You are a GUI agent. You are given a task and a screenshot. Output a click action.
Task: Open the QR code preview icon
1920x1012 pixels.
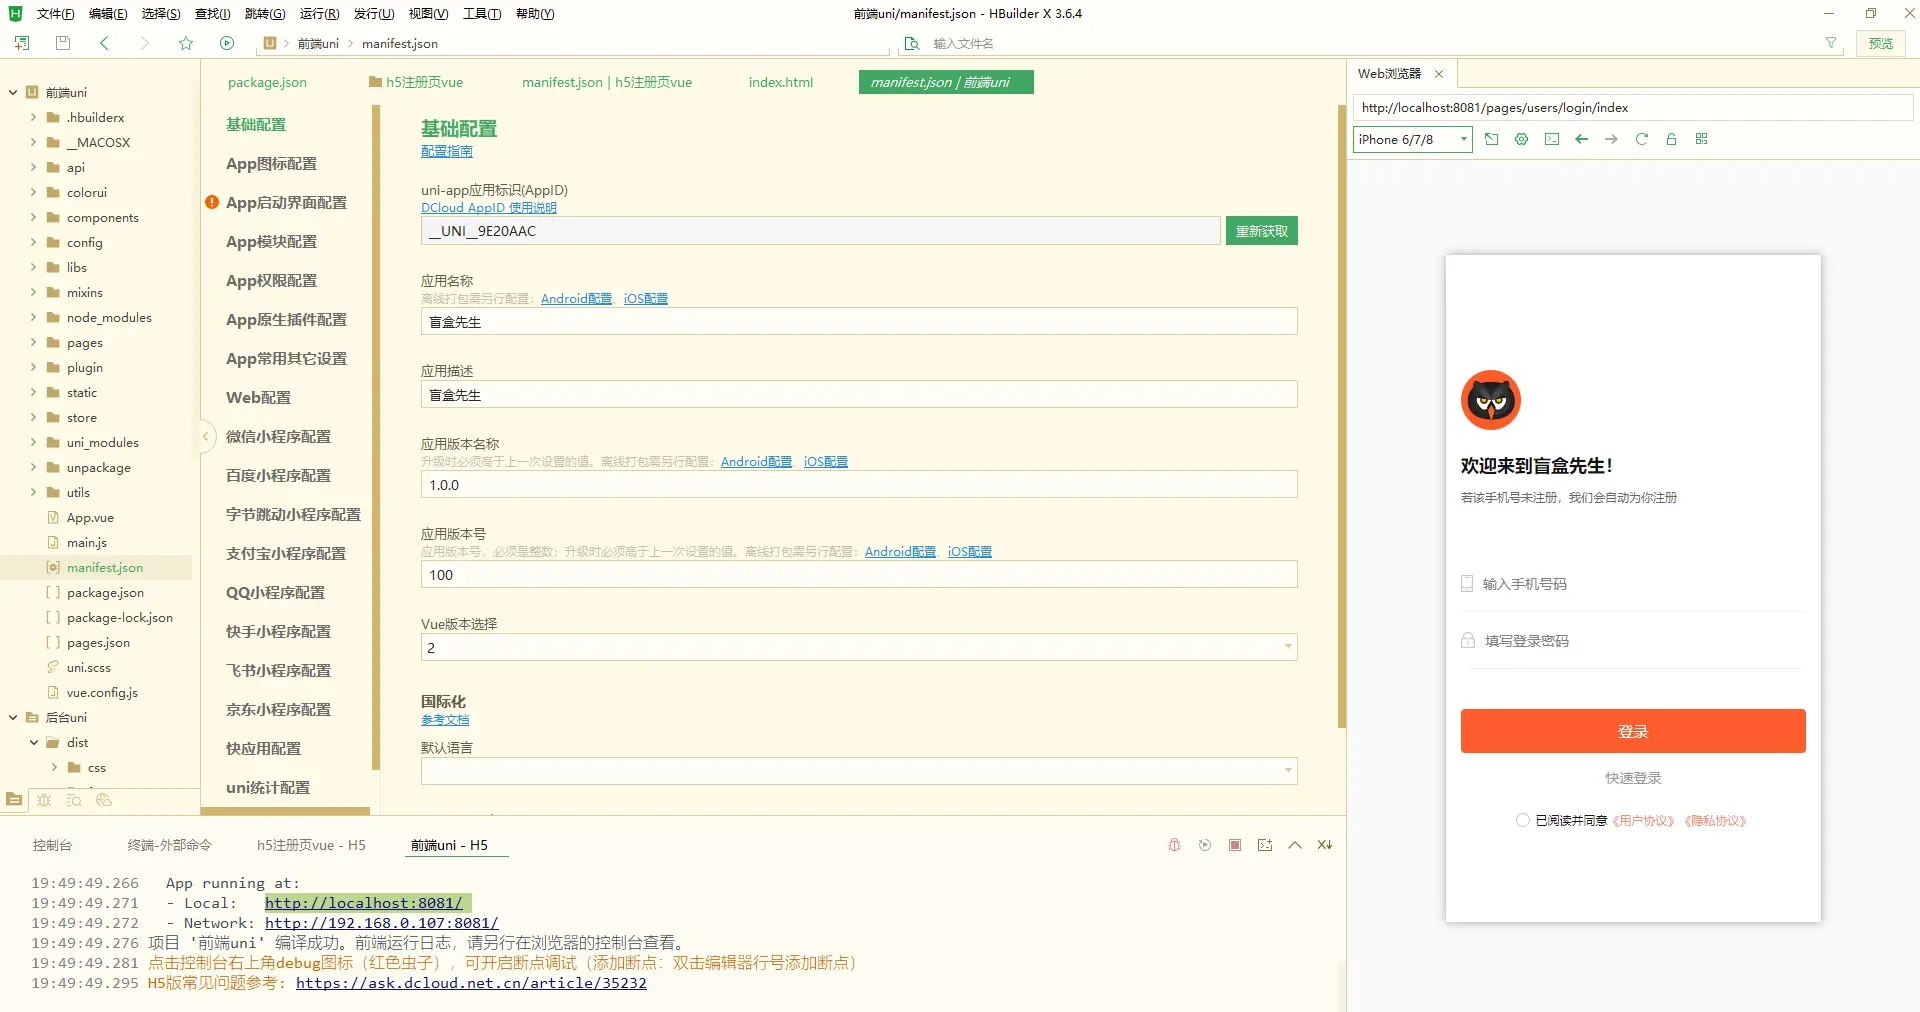[1701, 139]
